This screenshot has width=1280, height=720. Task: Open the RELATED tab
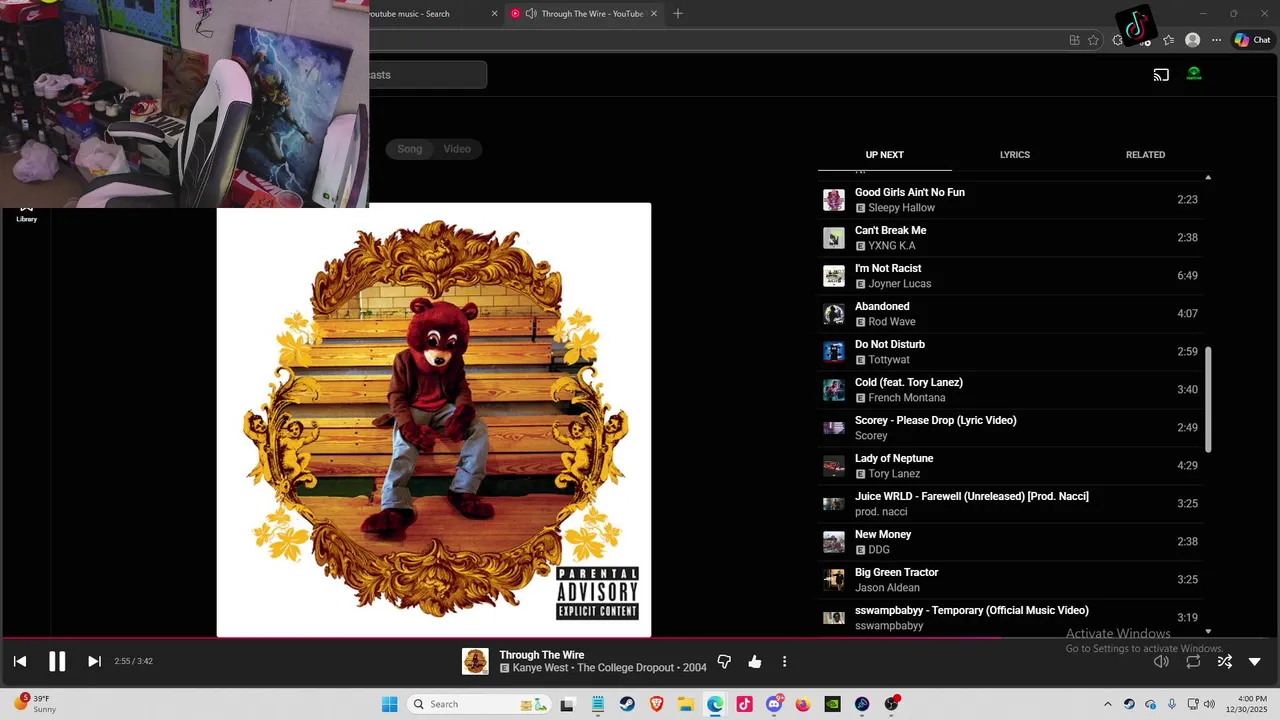(1145, 155)
